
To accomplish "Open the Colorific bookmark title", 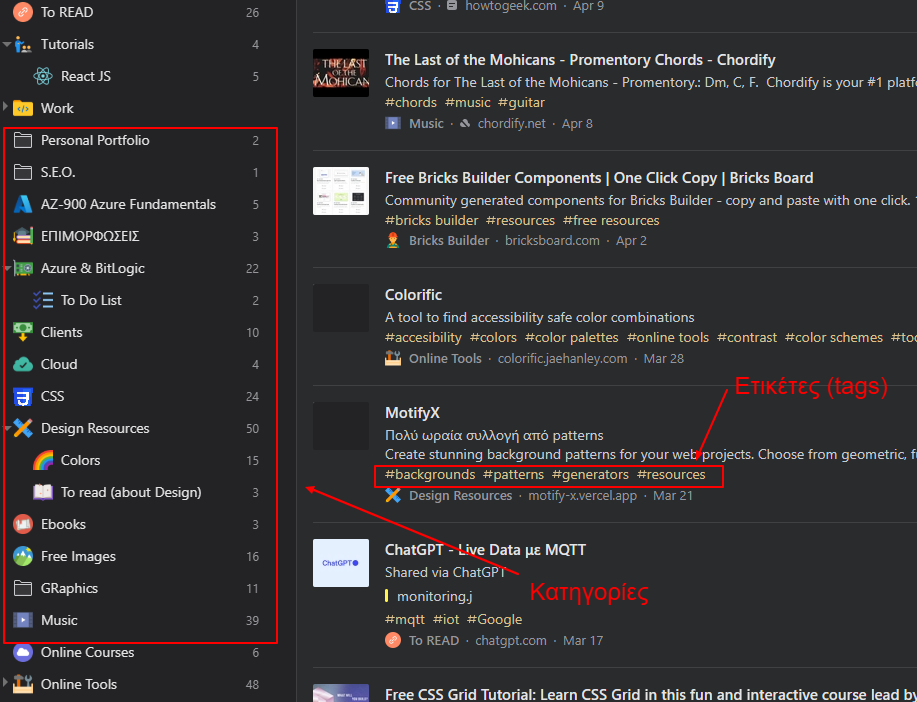I will click(413, 295).
